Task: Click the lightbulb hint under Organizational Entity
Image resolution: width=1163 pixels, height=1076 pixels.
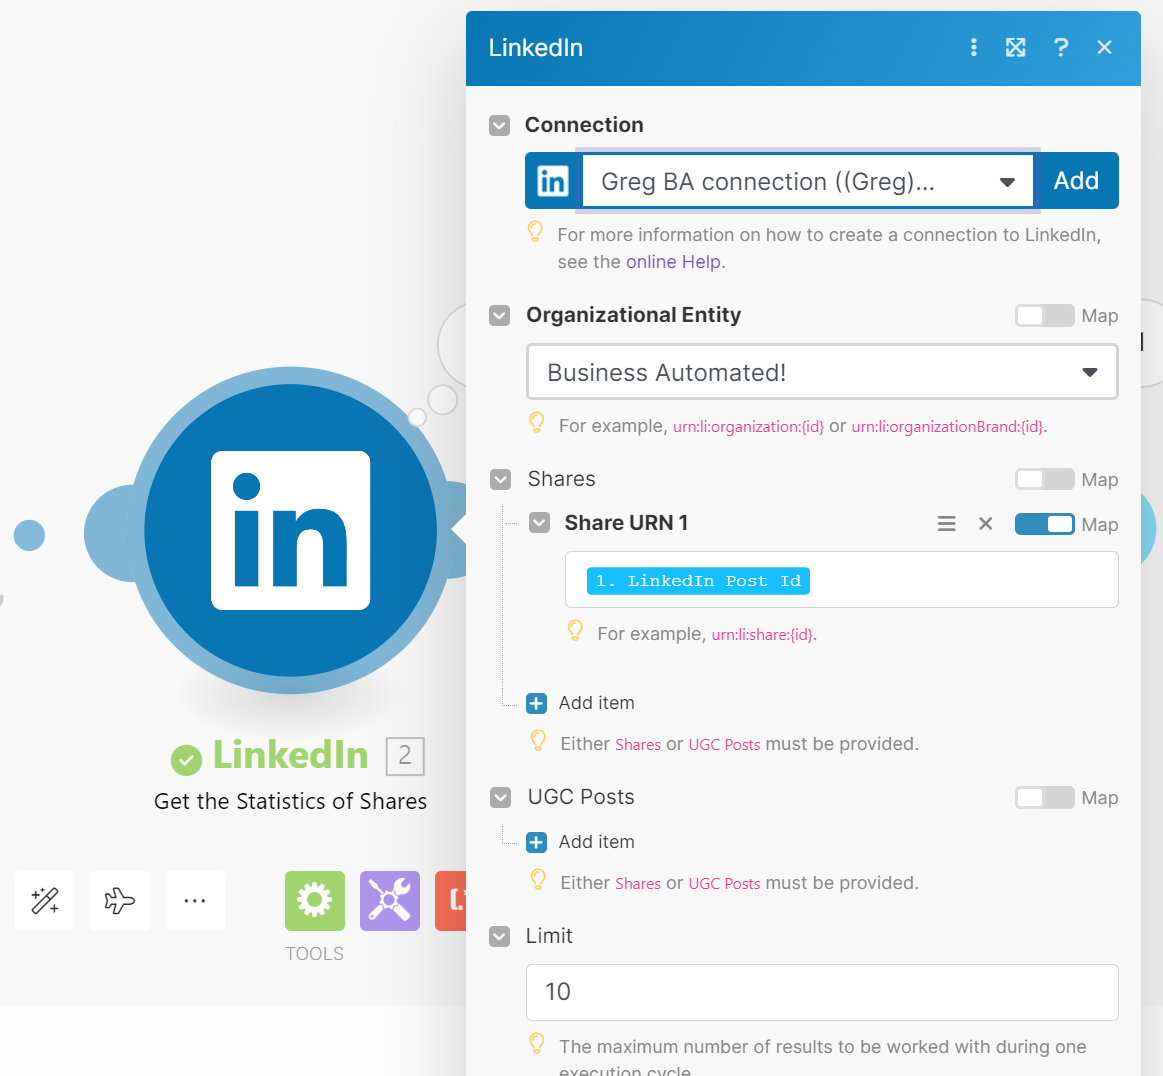Action: 536,423
